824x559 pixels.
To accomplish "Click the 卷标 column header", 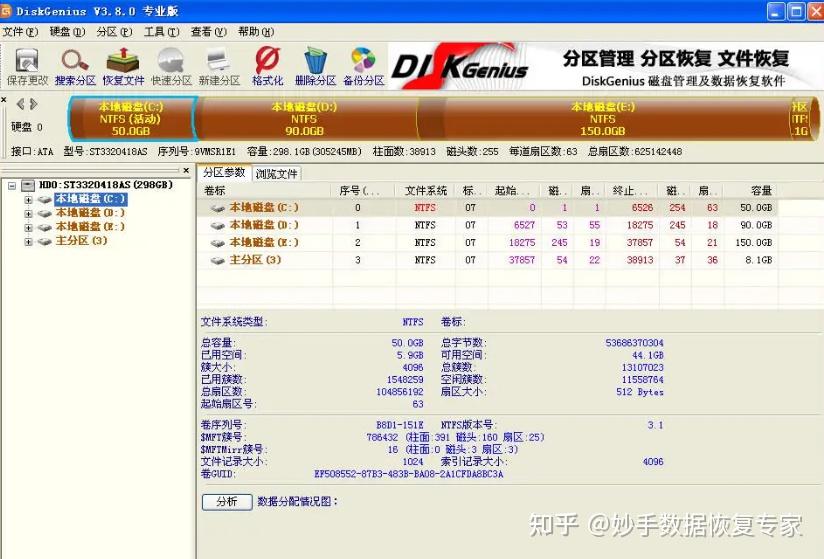I will coord(264,190).
